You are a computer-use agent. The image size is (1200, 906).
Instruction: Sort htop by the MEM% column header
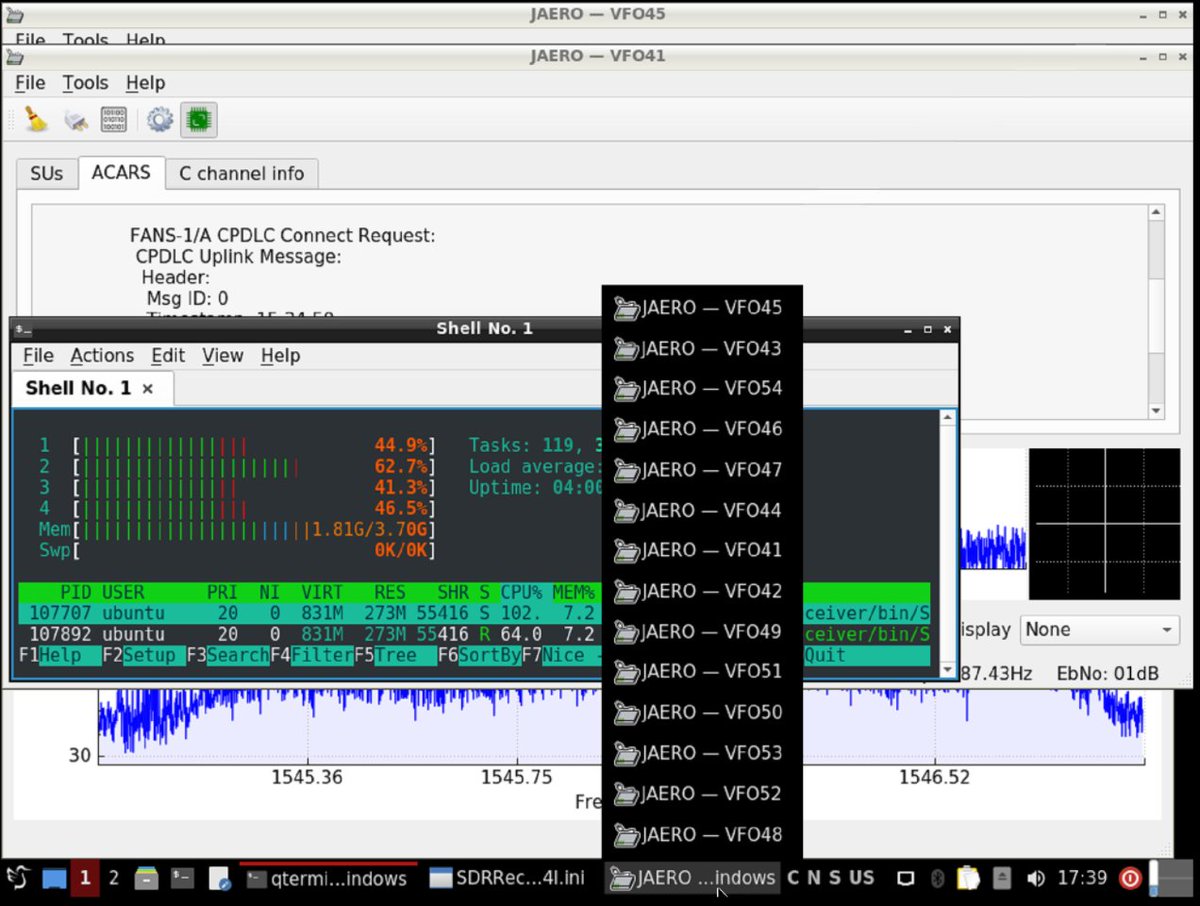[x=574, y=593]
